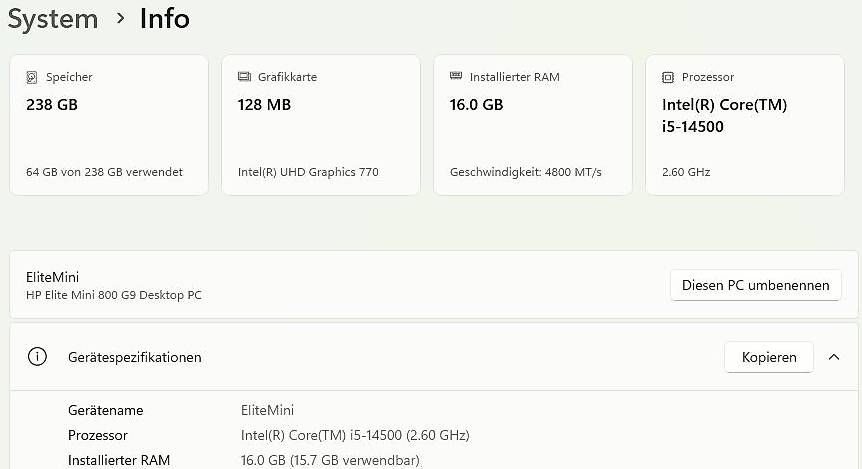Screen dimensions: 862x469
Task: Click the Diesen PC umbenennen button
Action: [x=755, y=285]
